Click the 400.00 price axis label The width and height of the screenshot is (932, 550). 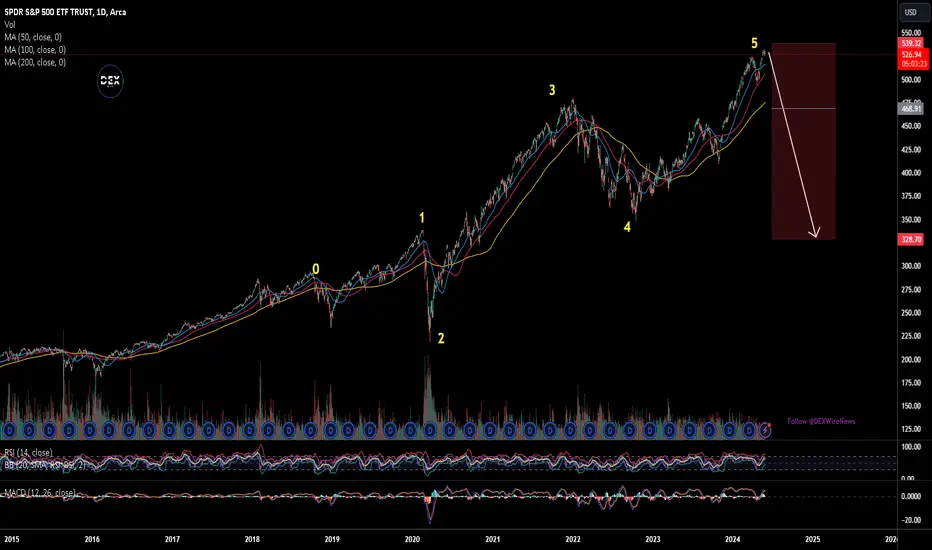pos(911,173)
